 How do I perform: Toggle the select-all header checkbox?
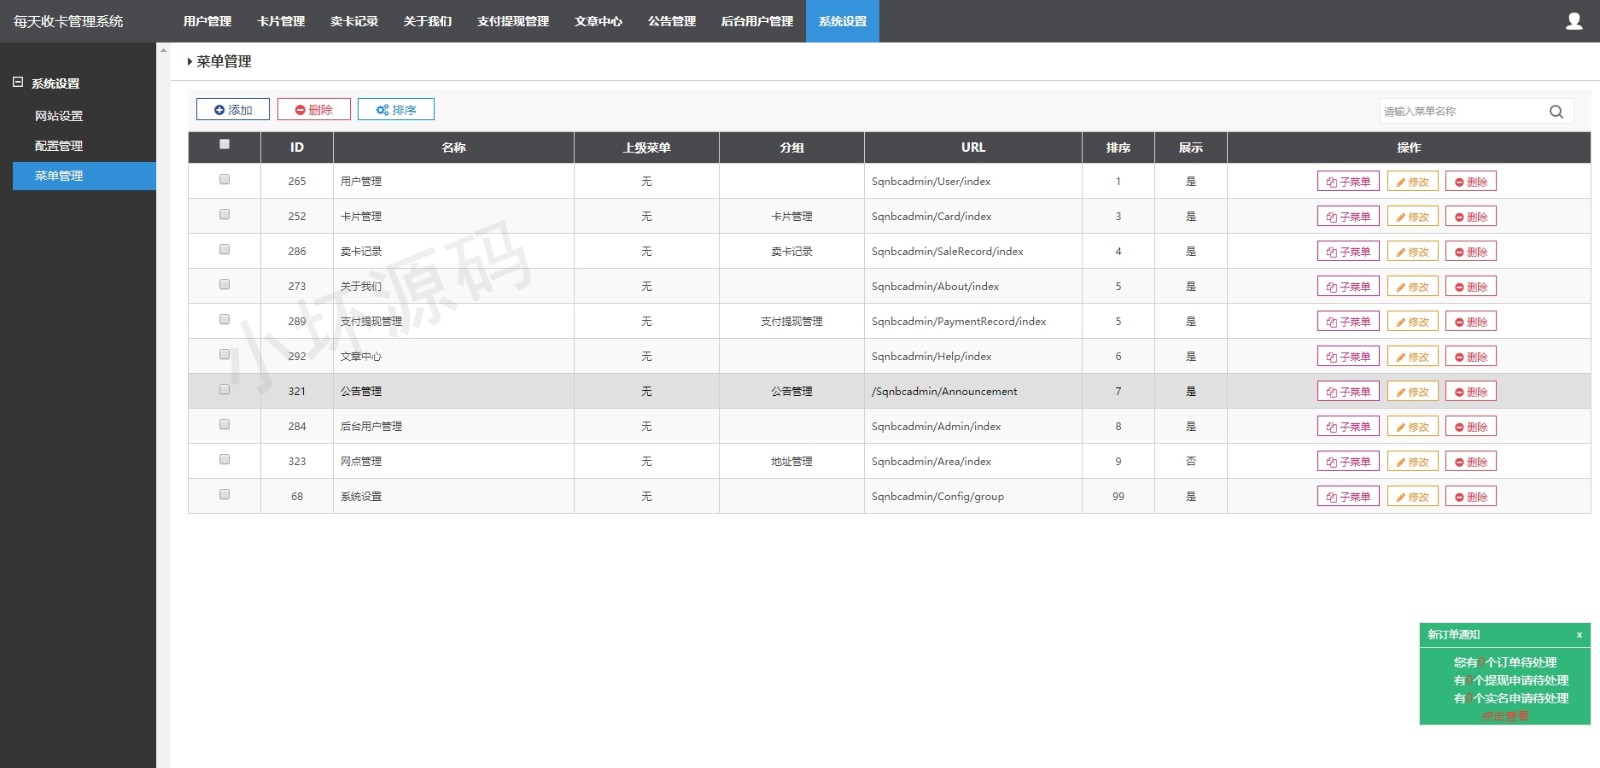(224, 145)
